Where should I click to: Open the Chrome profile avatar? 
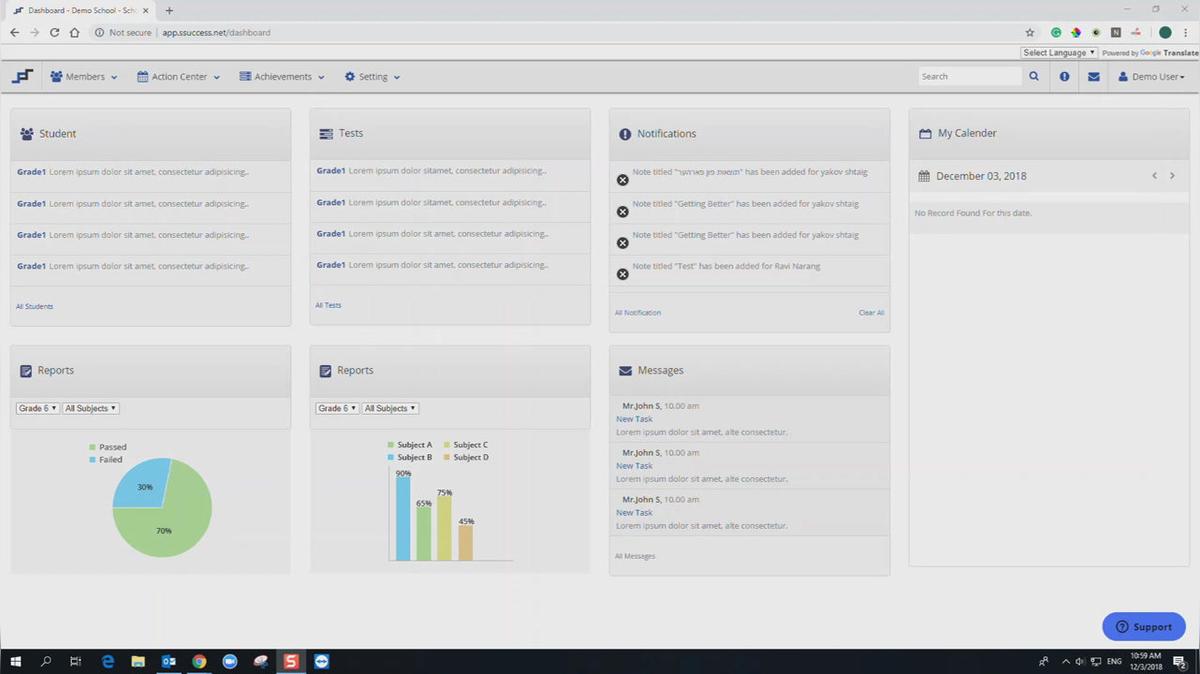pos(1165,32)
